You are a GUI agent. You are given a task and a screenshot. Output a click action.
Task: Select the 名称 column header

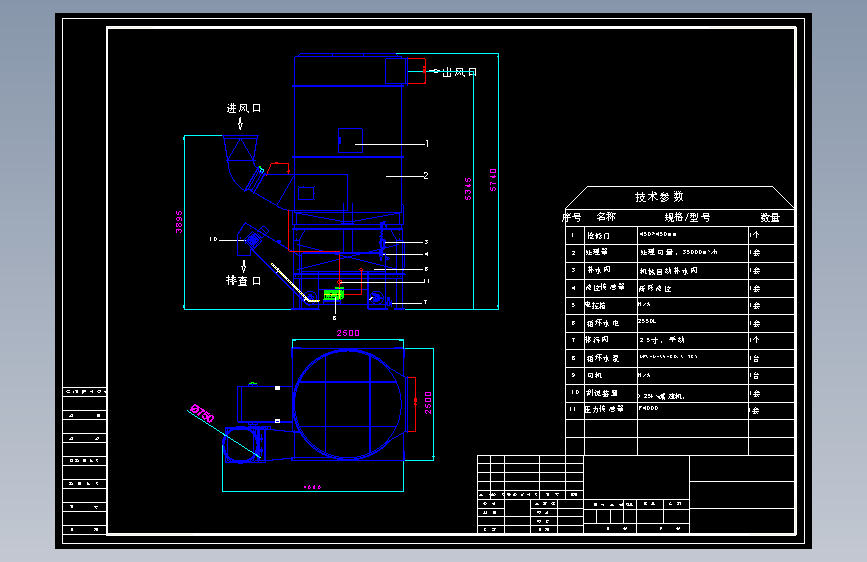606,217
